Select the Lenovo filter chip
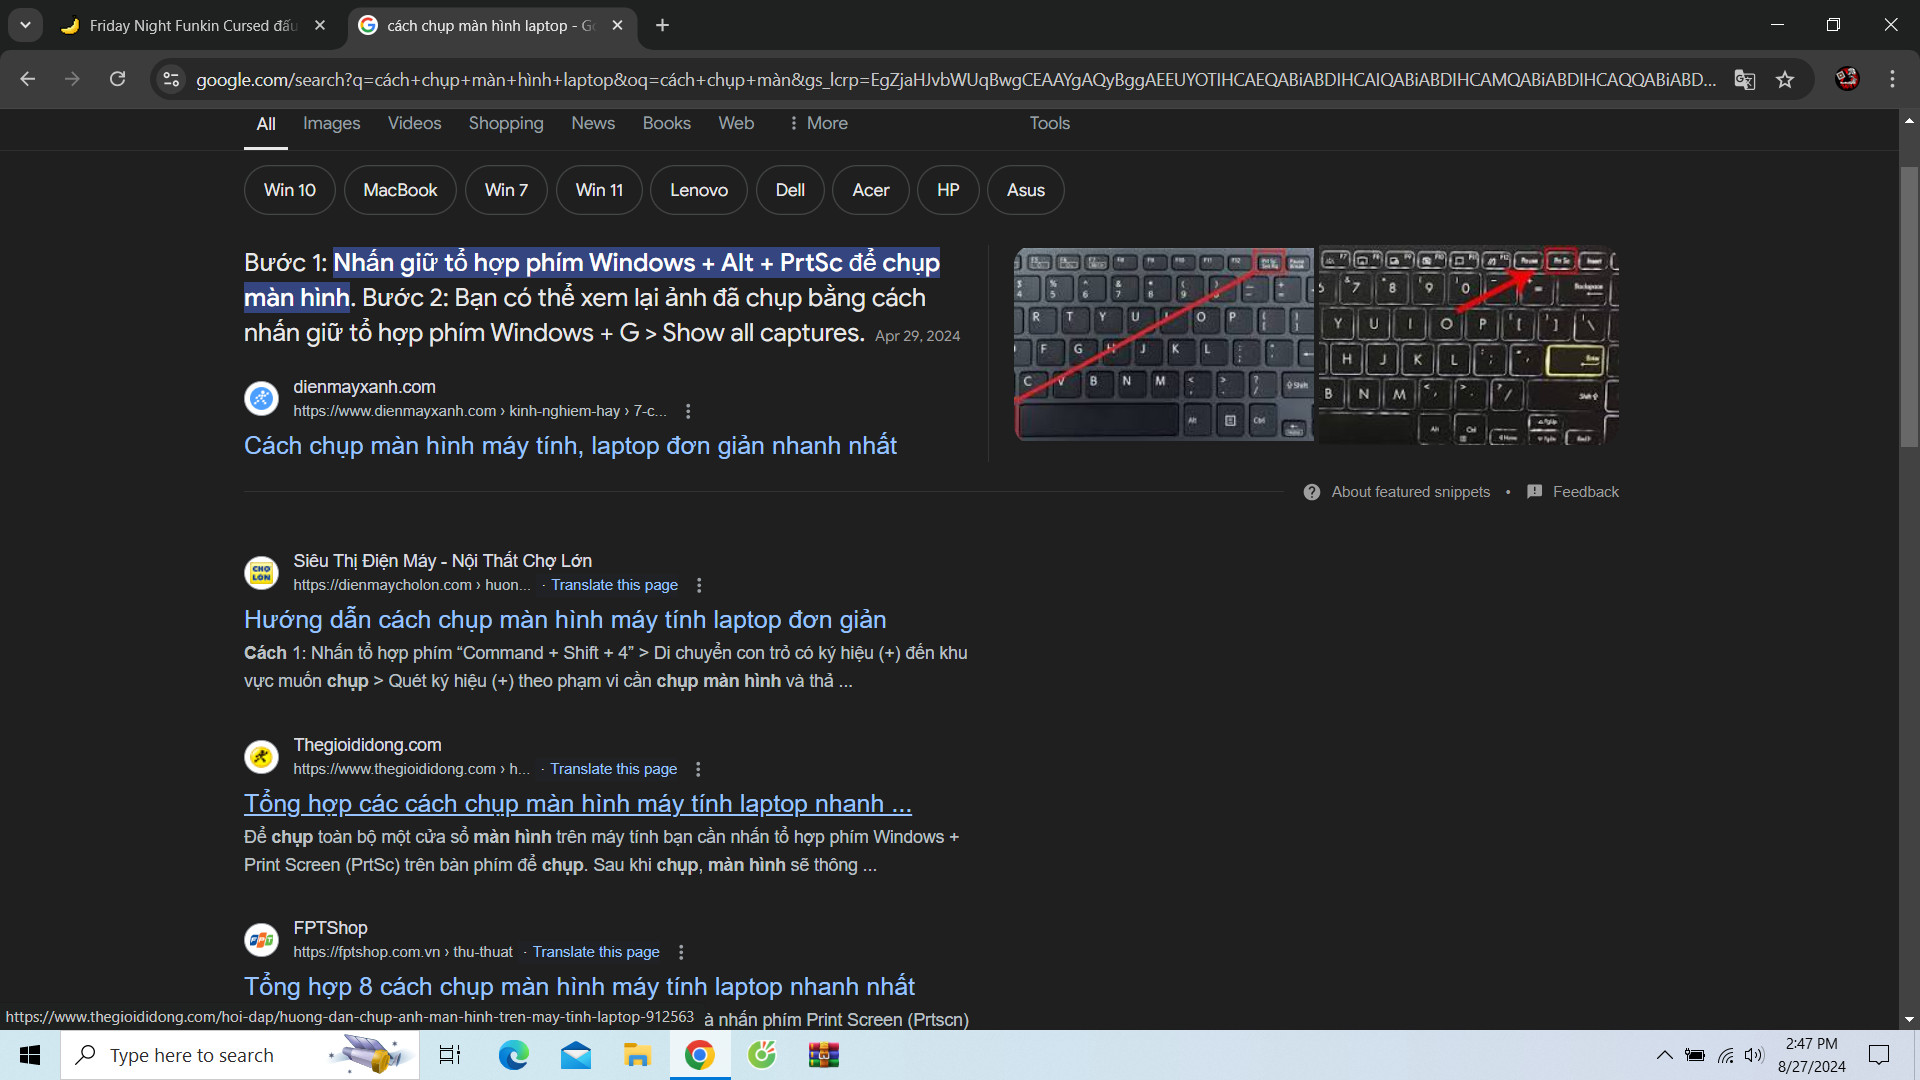Viewport: 1920px width, 1080px height. click(x=699, y=190)
